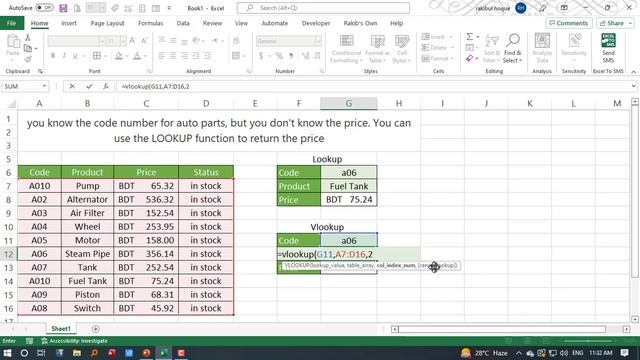Select the column G header
This screenshot has height=360, width=640.
click(x=349, y=104)
